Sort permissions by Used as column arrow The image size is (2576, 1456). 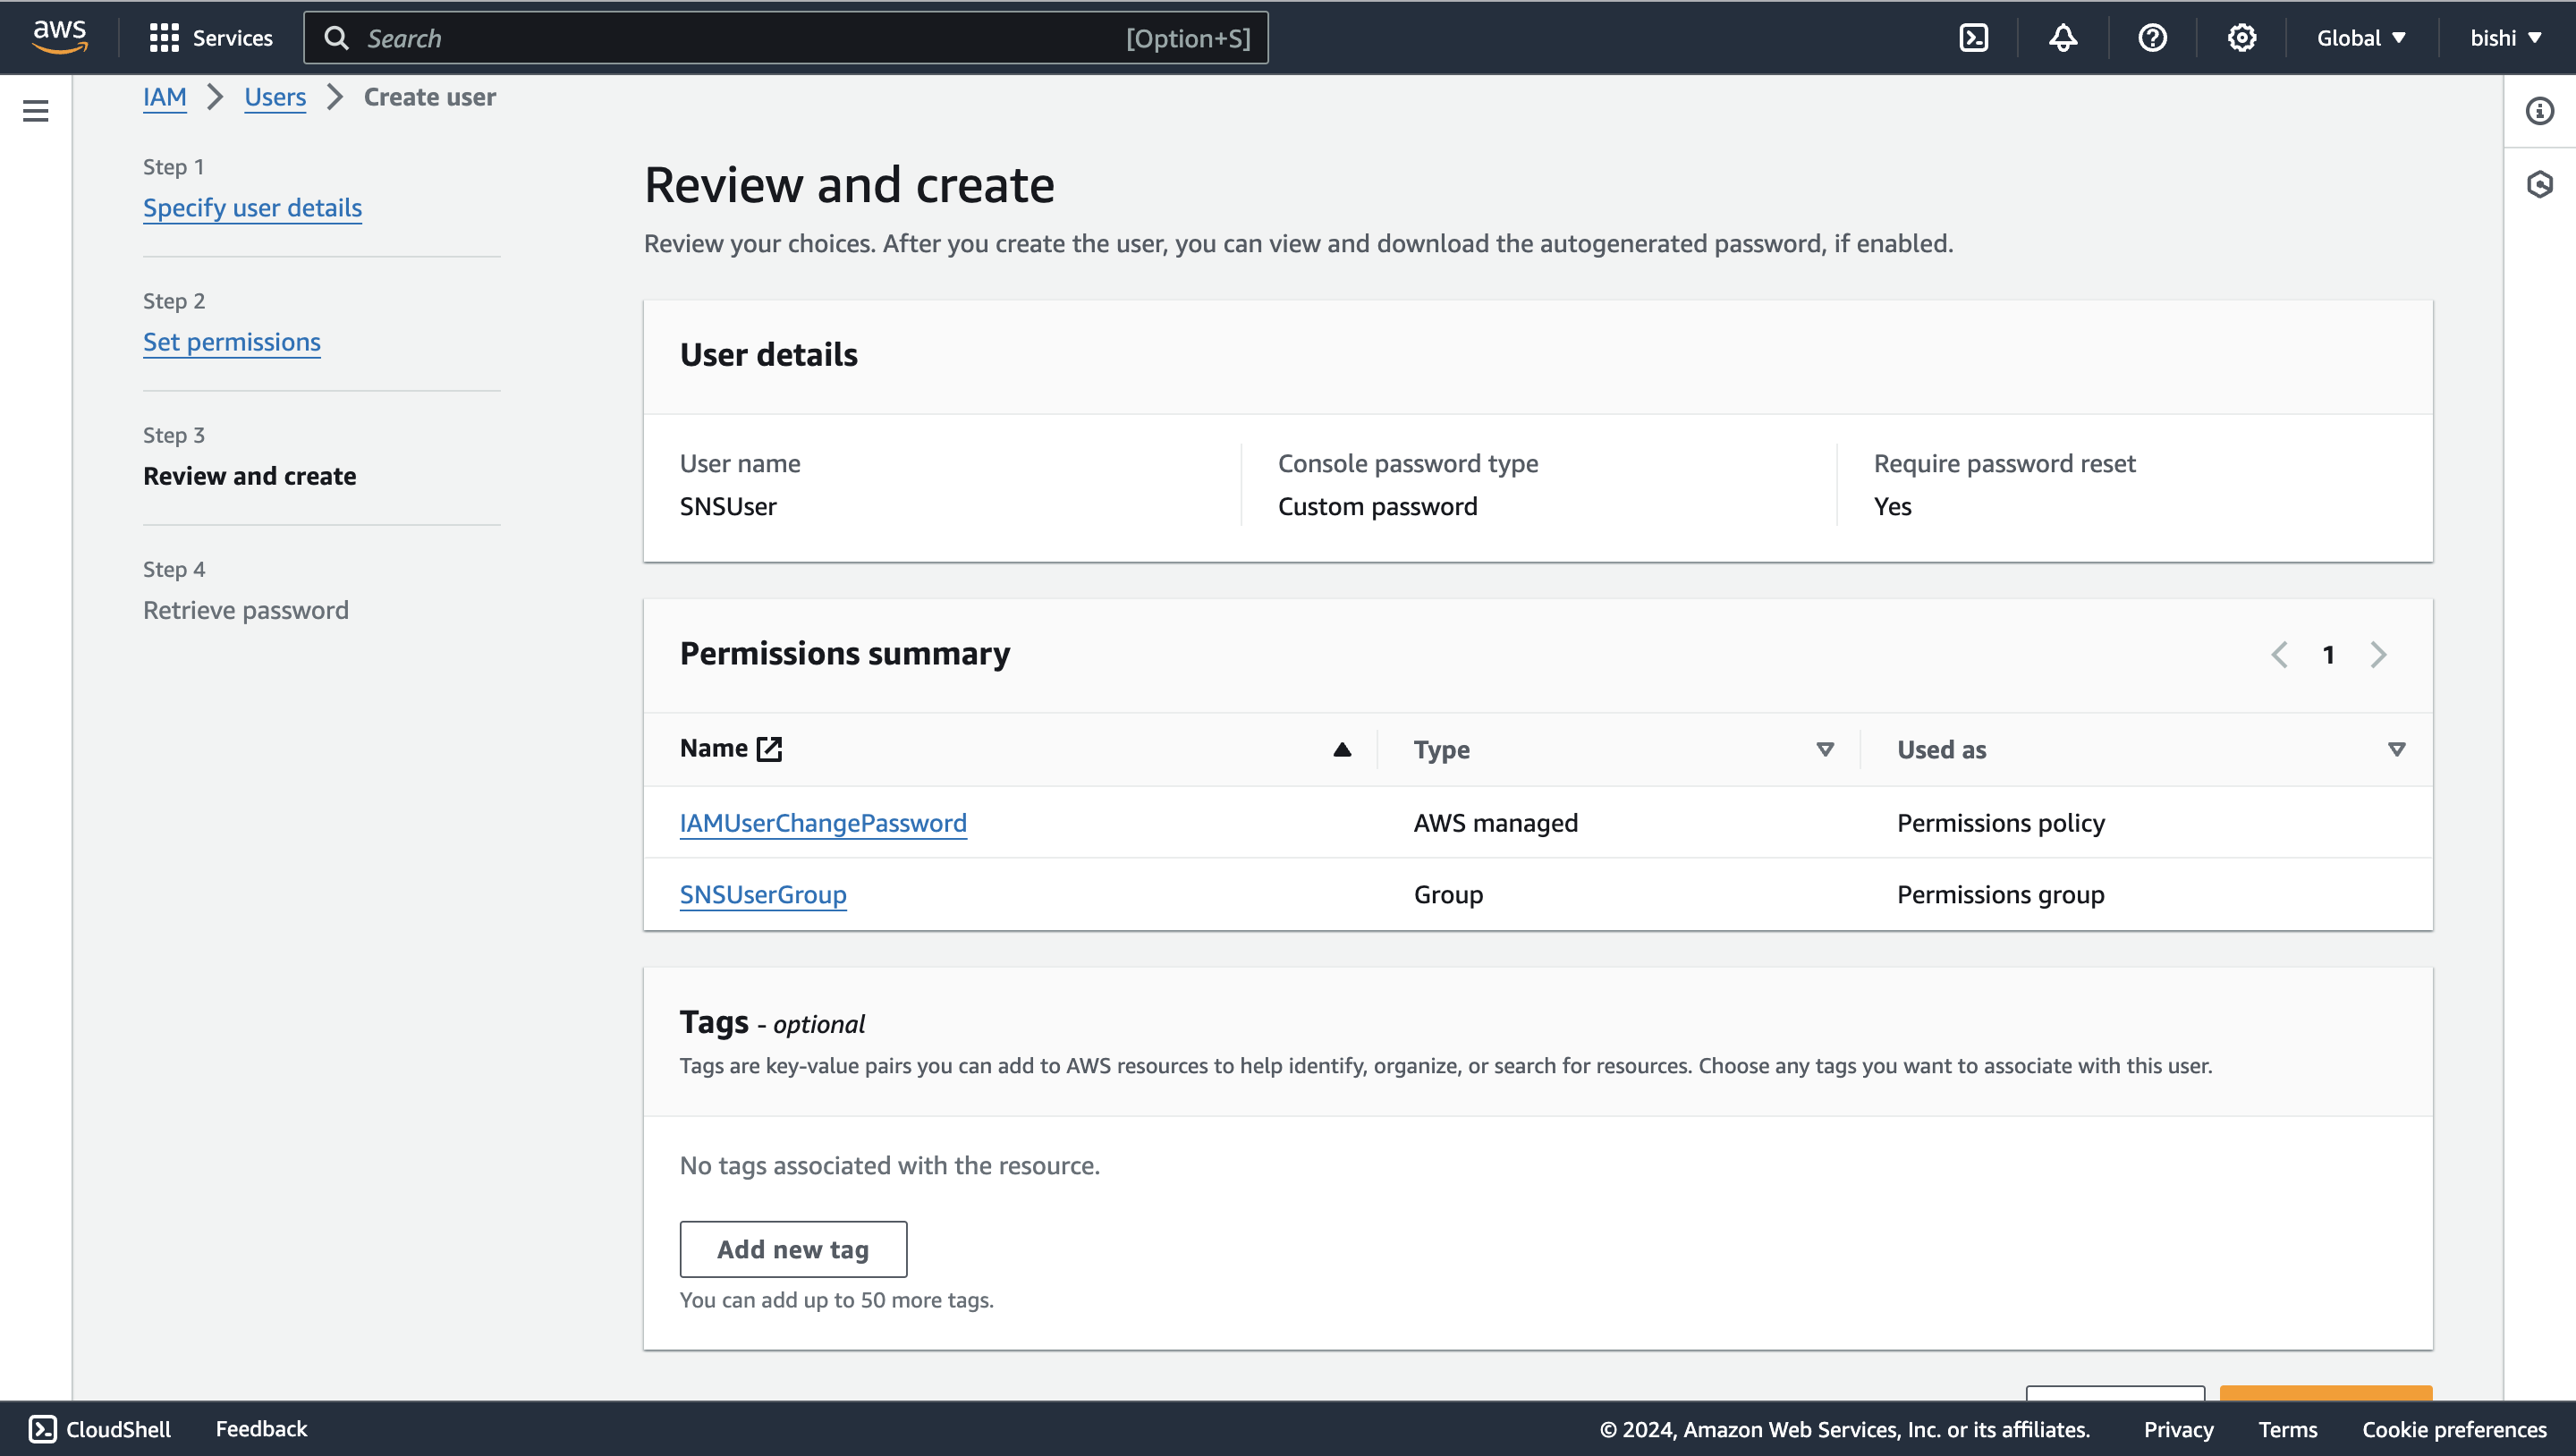2396,749
